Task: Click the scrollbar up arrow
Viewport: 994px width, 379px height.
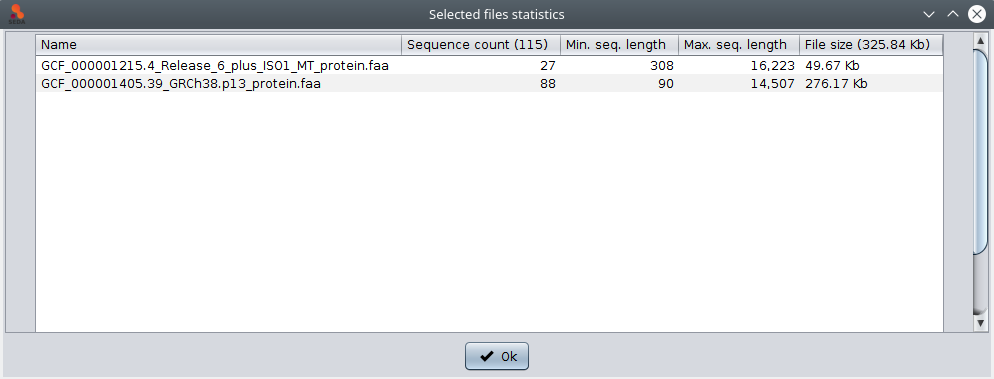Action: click(981, 41)
